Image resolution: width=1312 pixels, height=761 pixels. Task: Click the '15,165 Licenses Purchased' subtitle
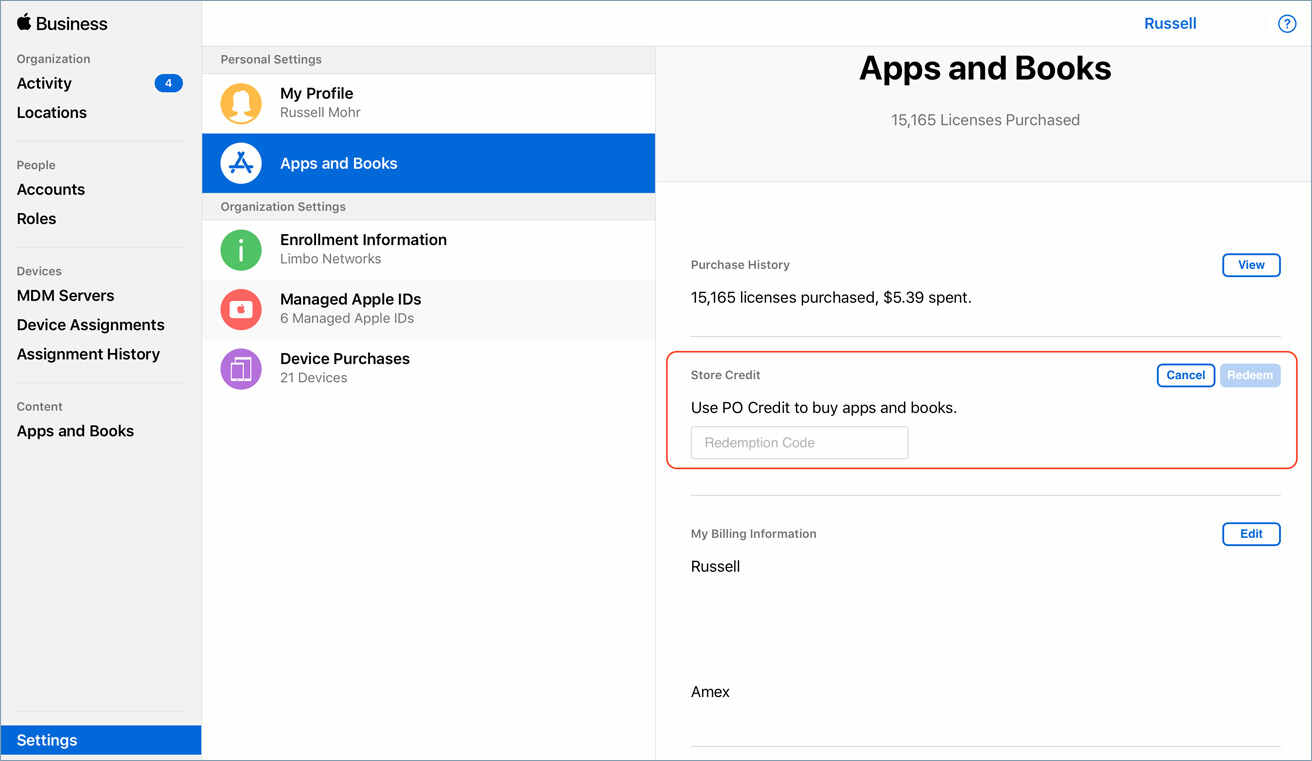985,120
